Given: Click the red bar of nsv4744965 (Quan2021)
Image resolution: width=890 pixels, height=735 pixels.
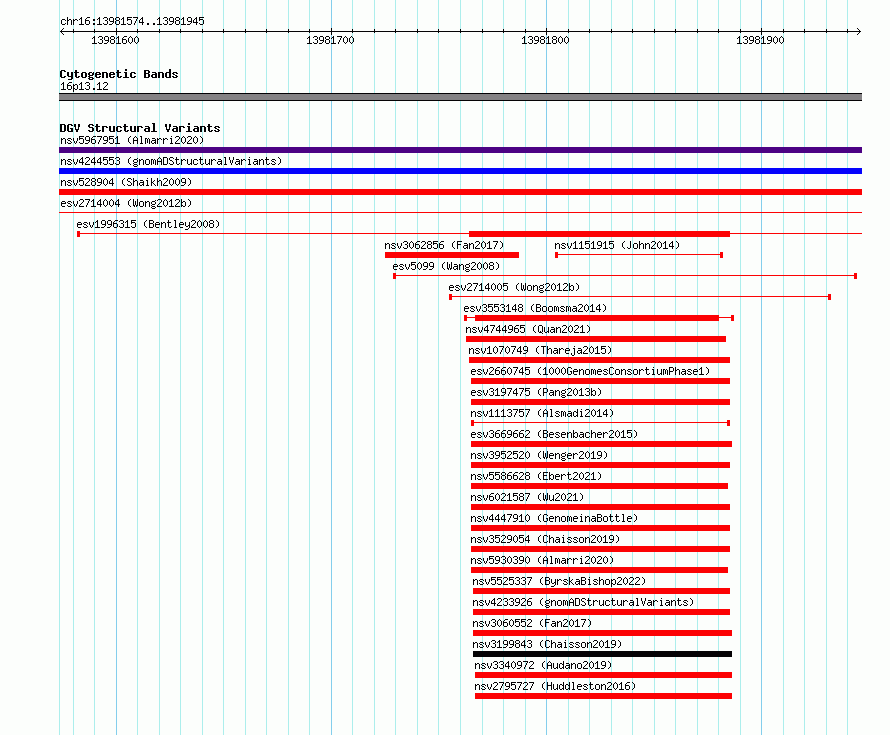Looking at the screenshot, I should 596,339.
